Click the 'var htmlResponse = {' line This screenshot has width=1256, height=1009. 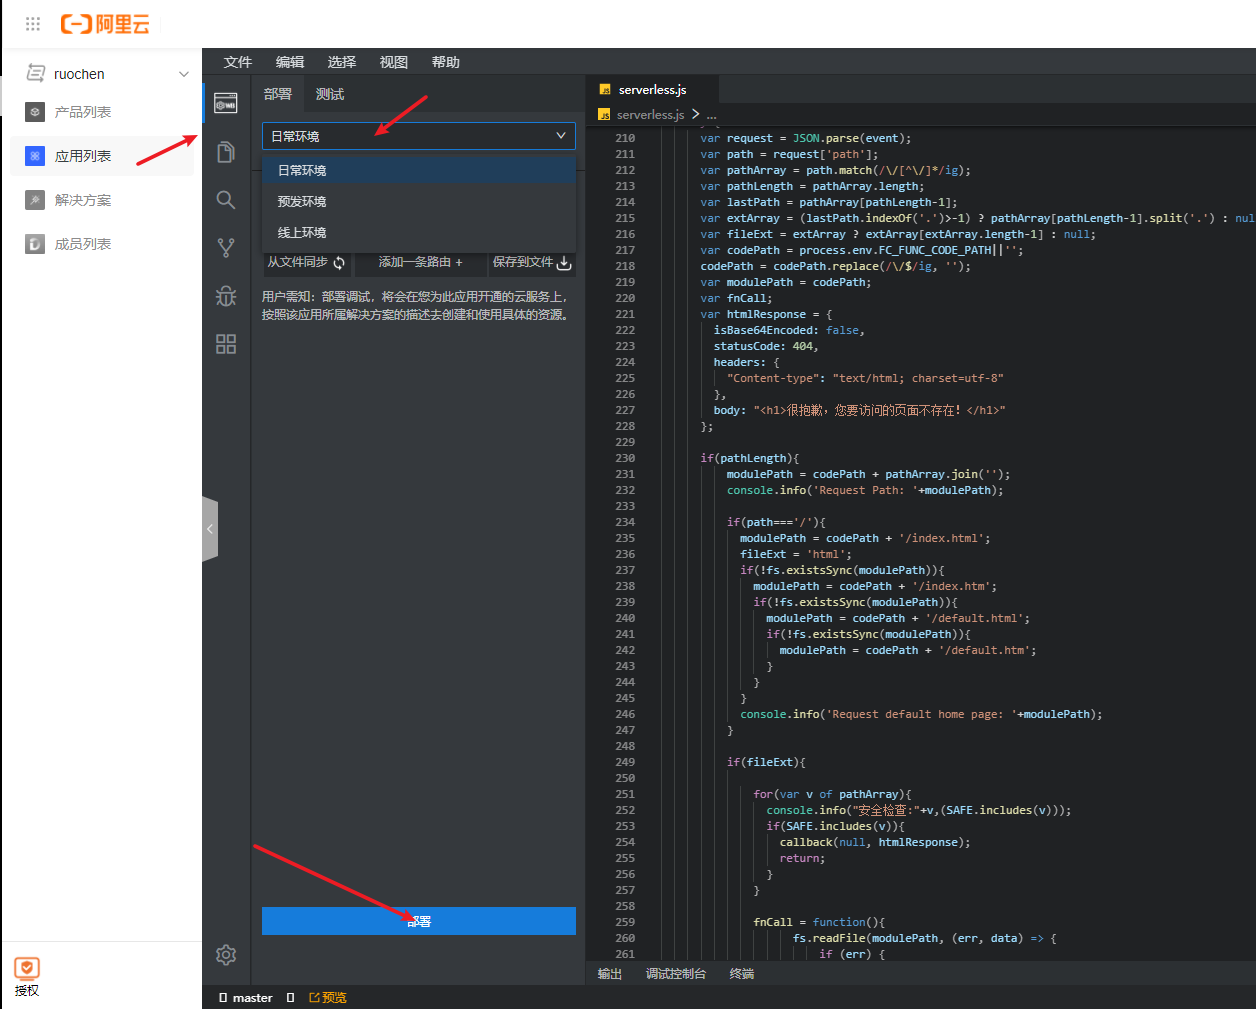point(766,314)
